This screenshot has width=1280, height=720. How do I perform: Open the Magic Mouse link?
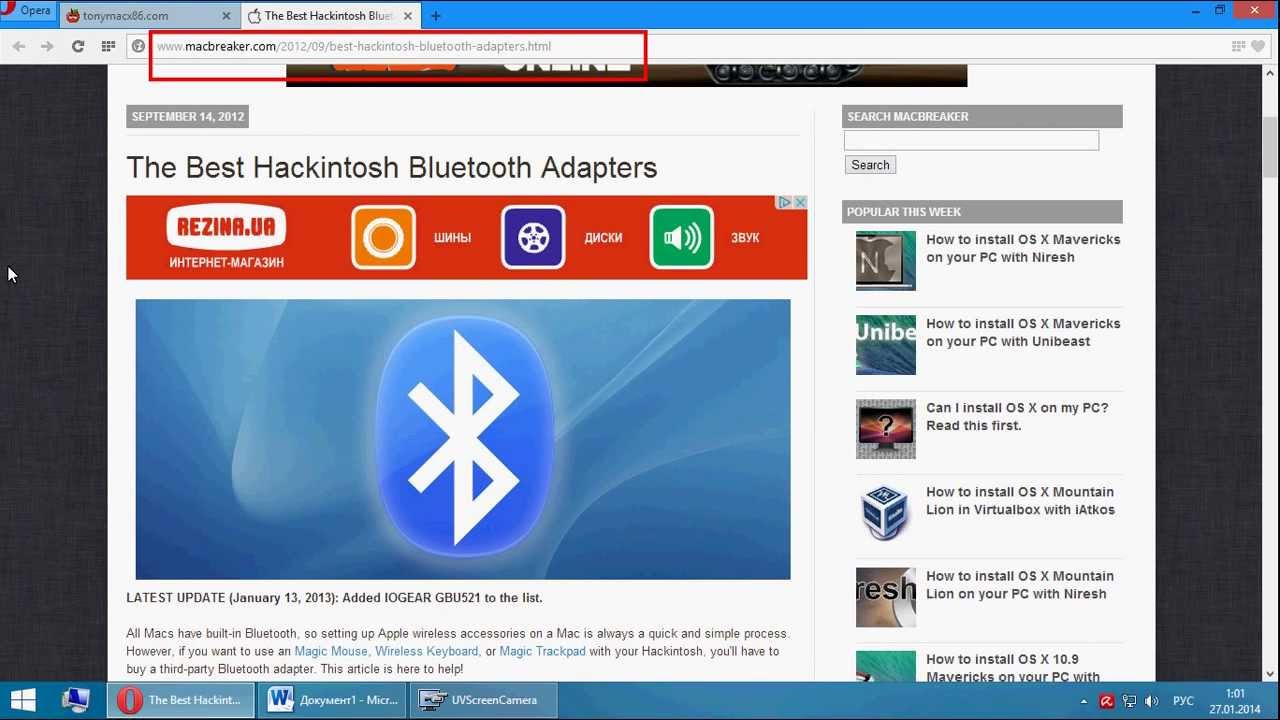click(x=331, y=651)
